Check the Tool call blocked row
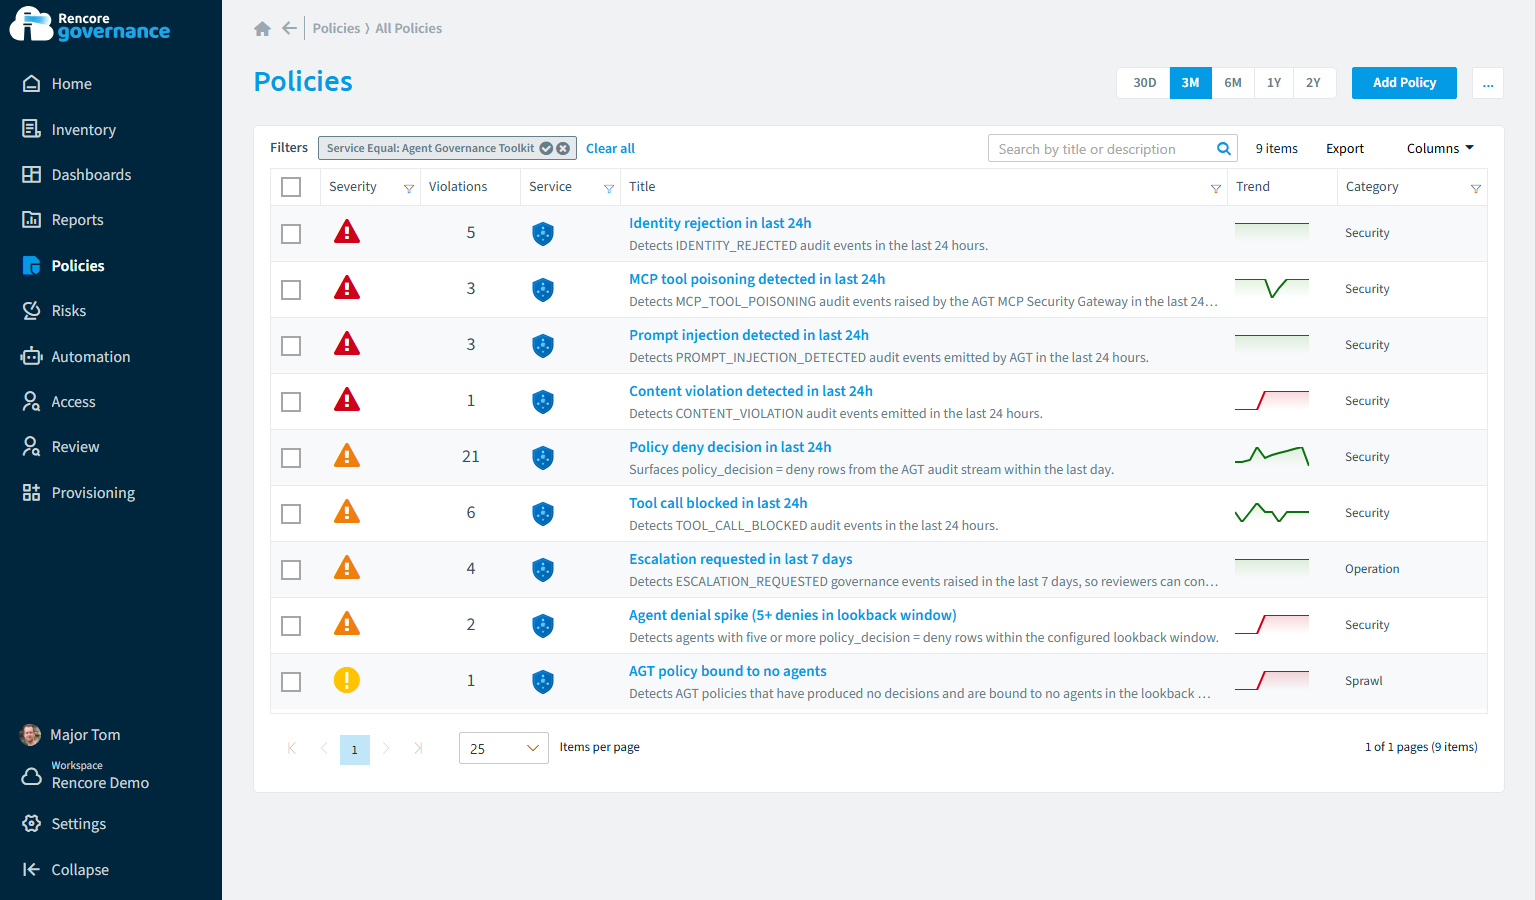 (x=291, y=514)
